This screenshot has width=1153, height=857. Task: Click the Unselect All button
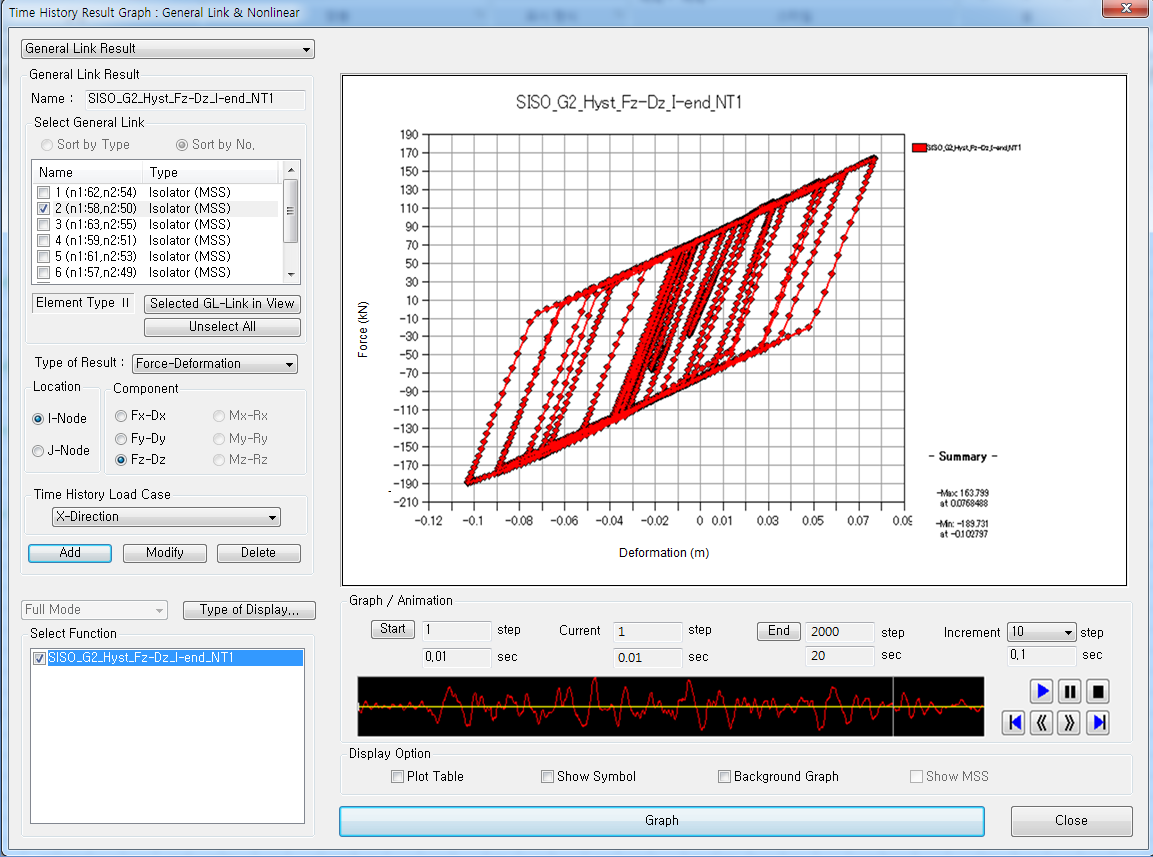pos(222,326)
